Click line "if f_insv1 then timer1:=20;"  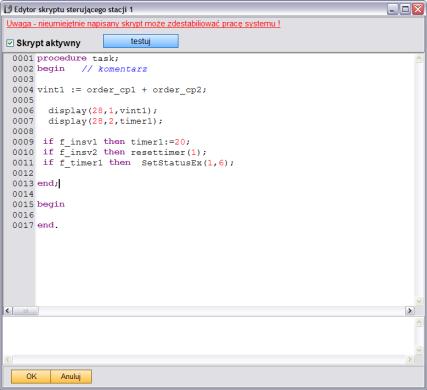[x=116, y=142]
